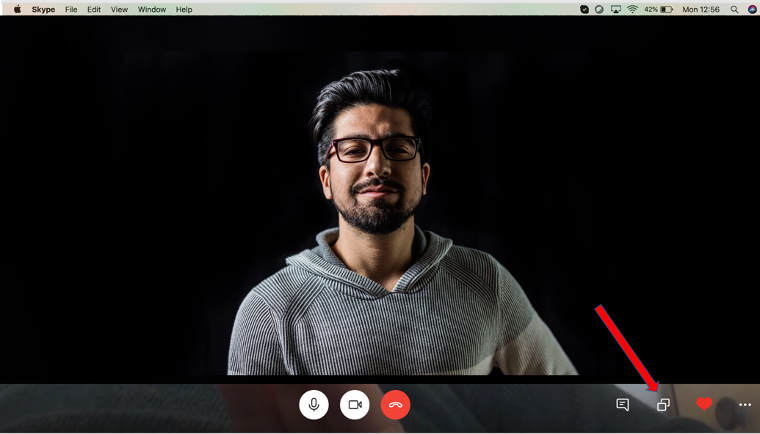Click the share screen icon
The height and width of the screenshot is (434, 760).
pyautogui.click(x=664, y=404)
